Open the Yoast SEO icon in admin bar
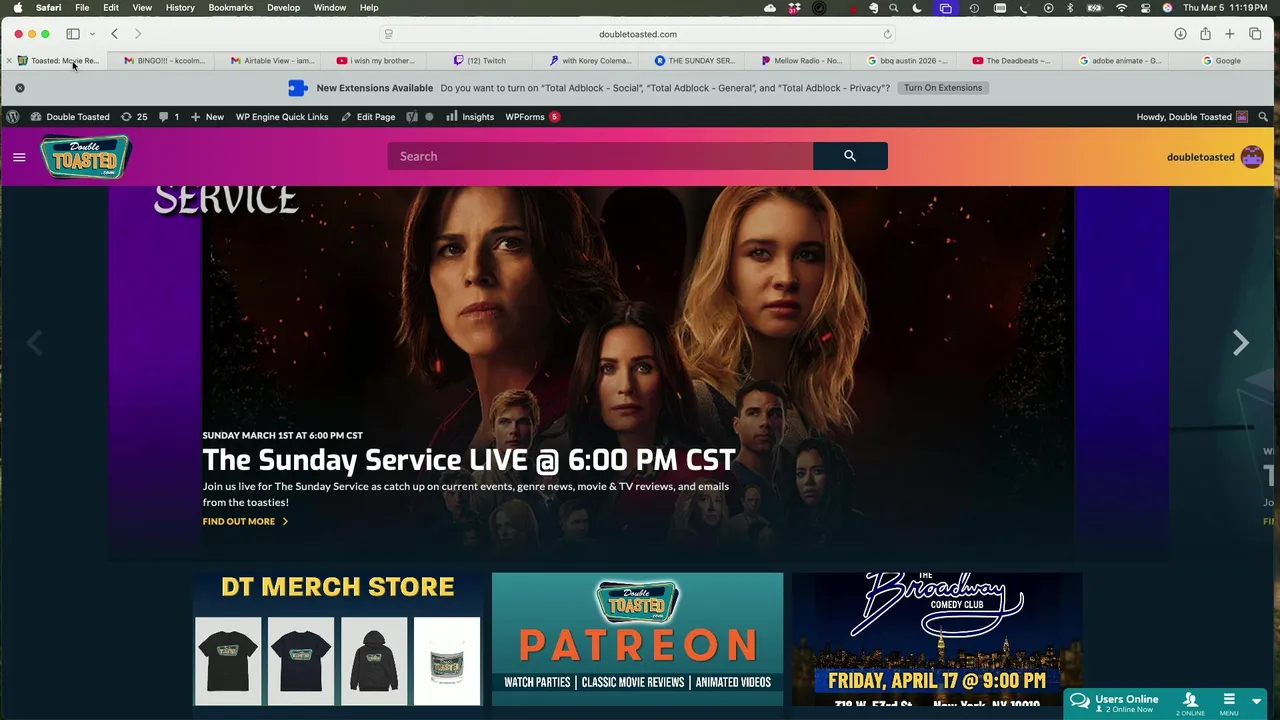 412,117
